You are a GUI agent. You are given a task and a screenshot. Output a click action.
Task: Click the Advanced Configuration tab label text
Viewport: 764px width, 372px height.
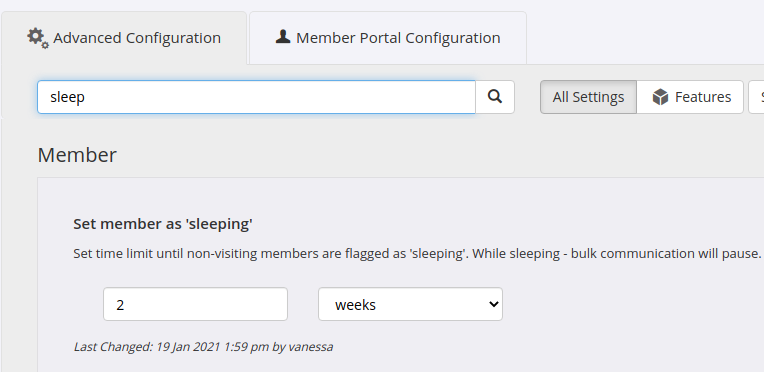click(x=137, y=38)
